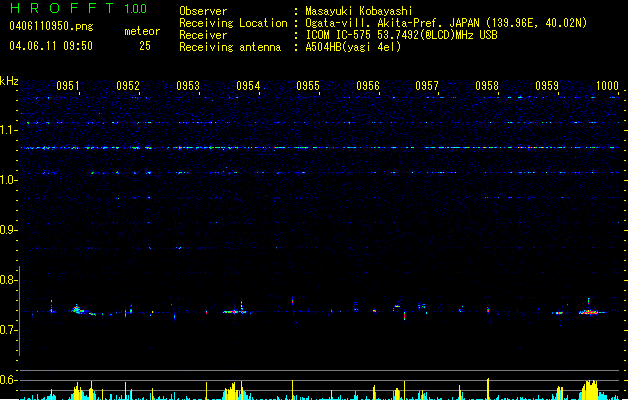The height and width of the screenshot is (400, 629).
Task: Click the date stamp 04.06.11 09:50
Action: (51, 46)
